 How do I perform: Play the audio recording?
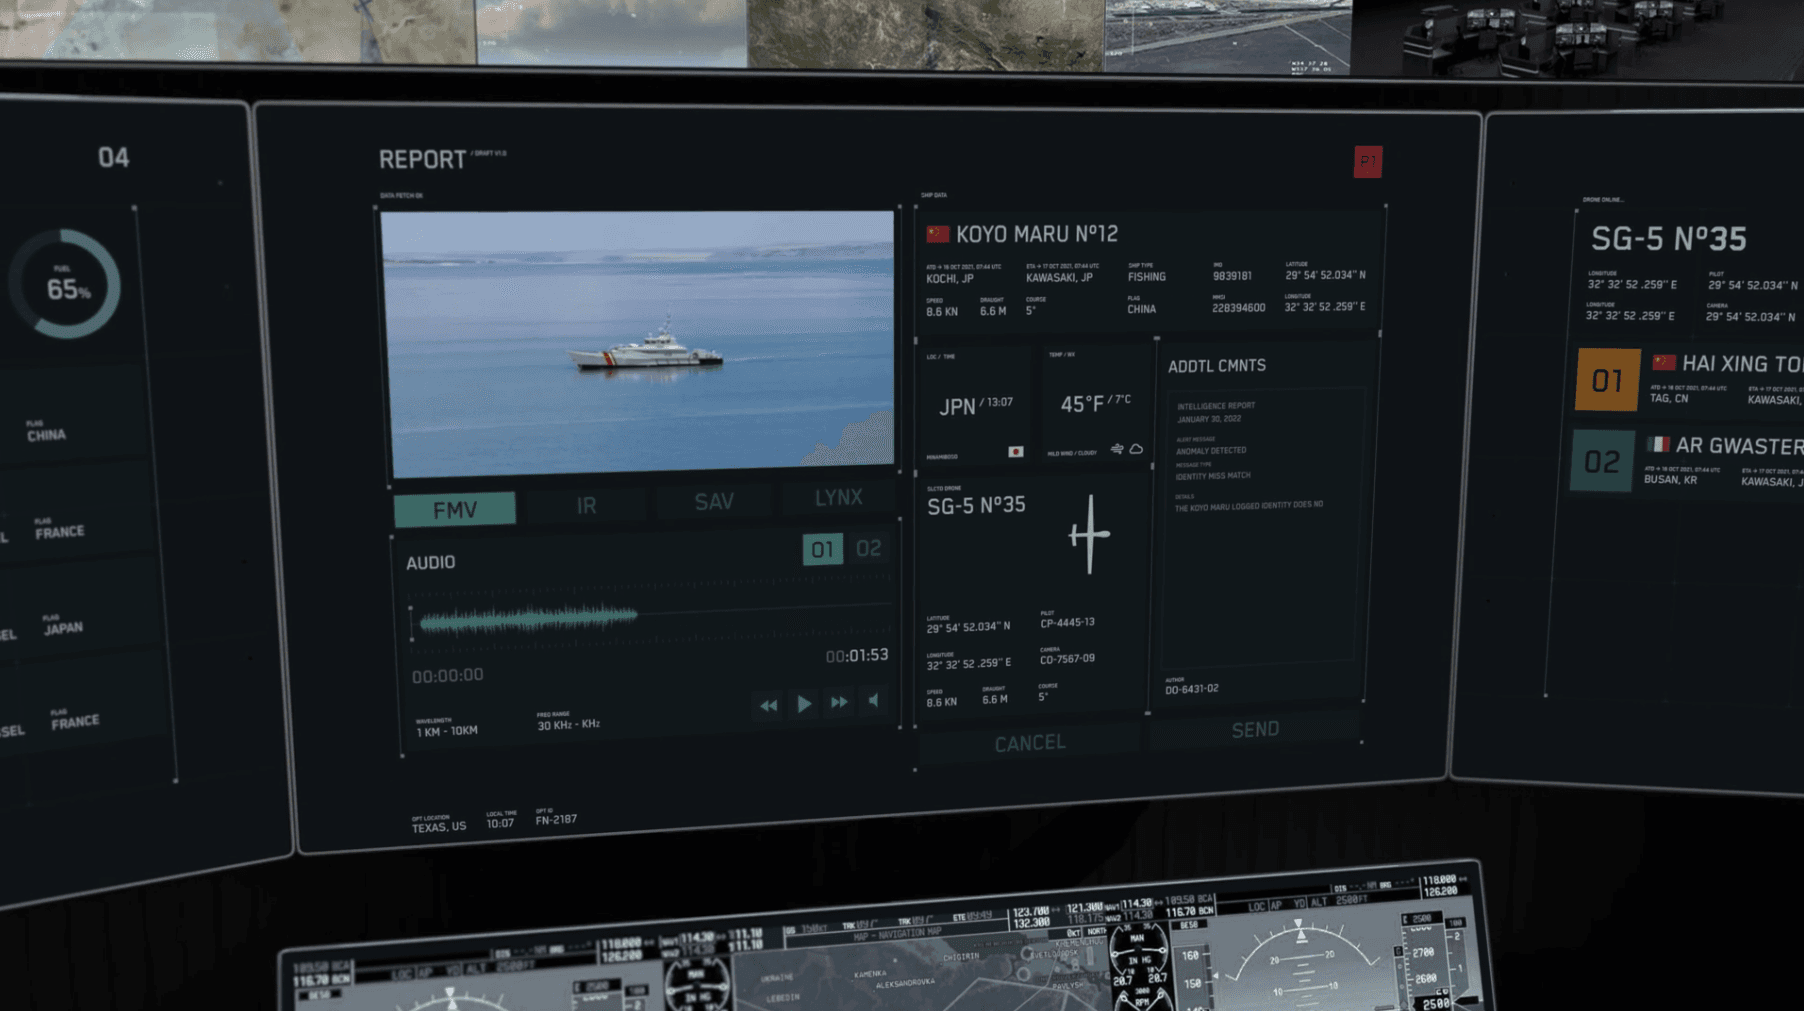[804, 704]
